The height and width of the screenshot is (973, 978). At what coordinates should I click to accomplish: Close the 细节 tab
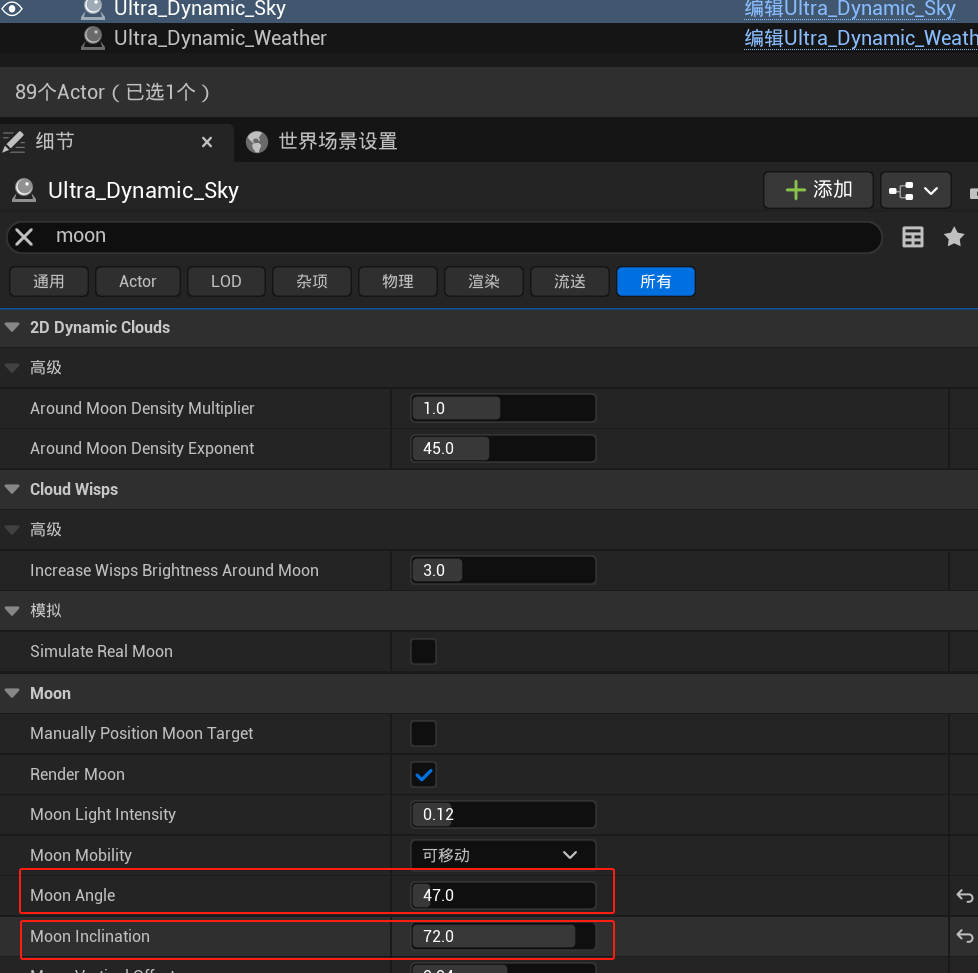(x=207, y=142)
